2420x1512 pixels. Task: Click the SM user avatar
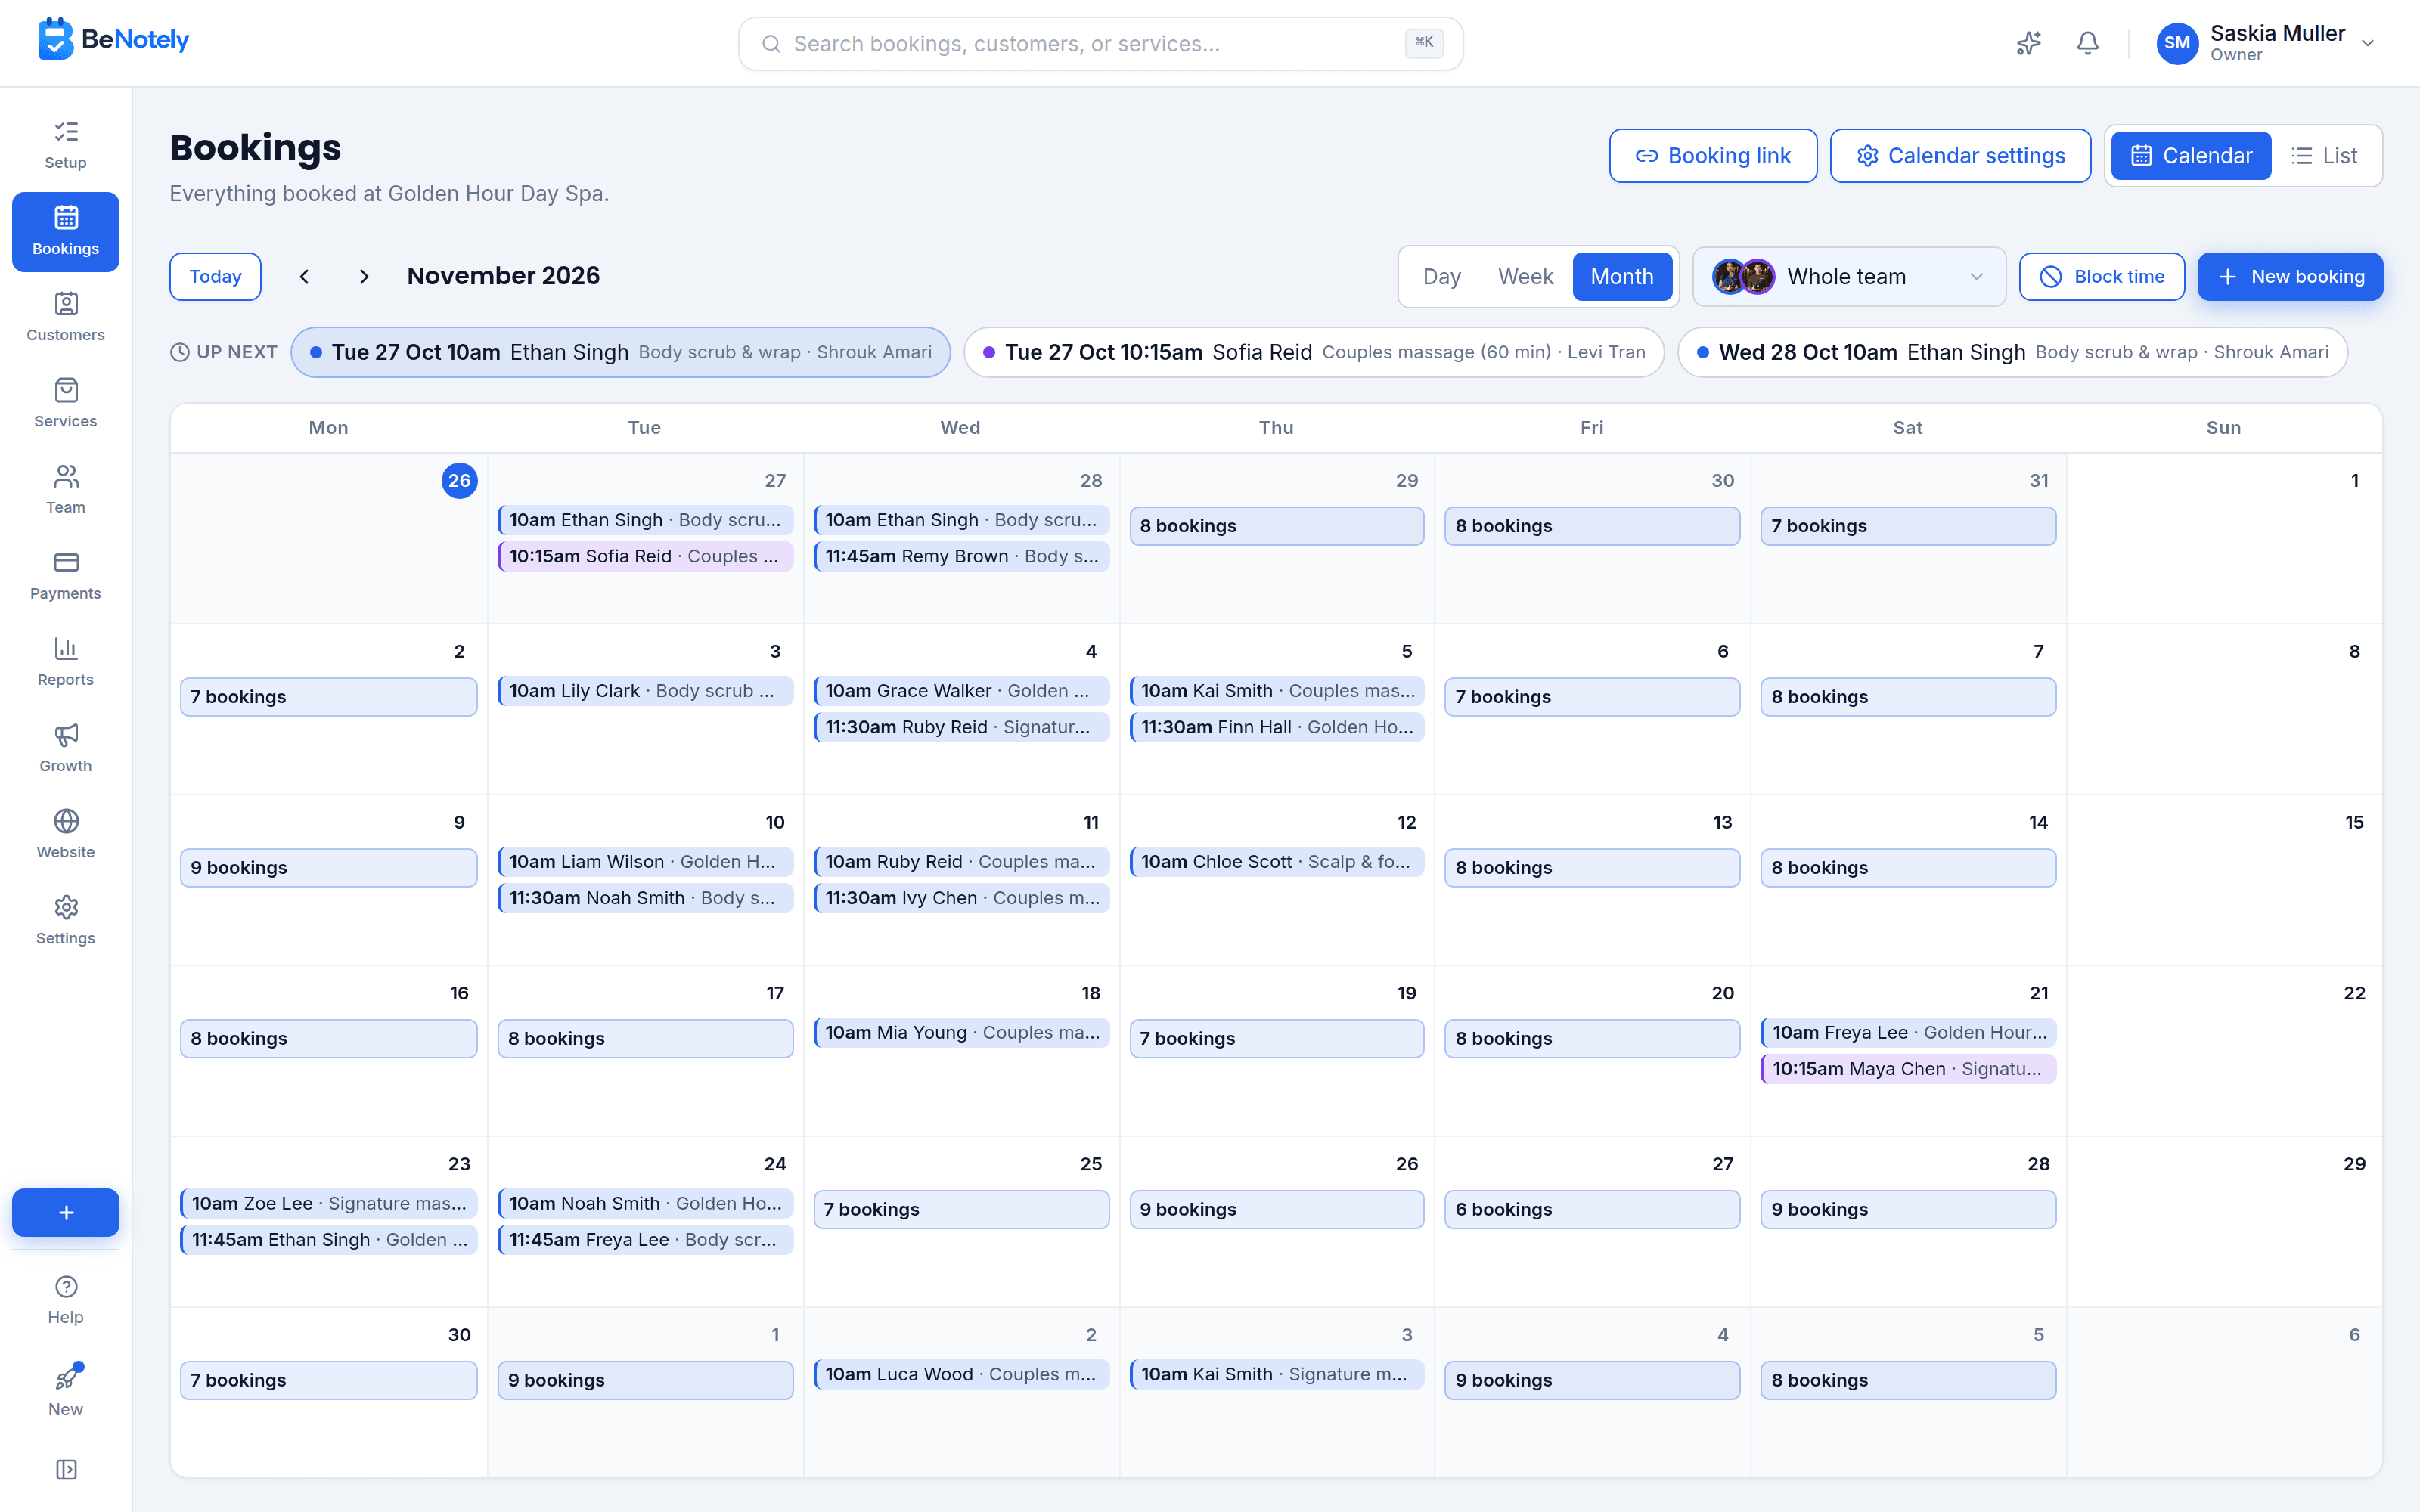(x=2177, y=43)
